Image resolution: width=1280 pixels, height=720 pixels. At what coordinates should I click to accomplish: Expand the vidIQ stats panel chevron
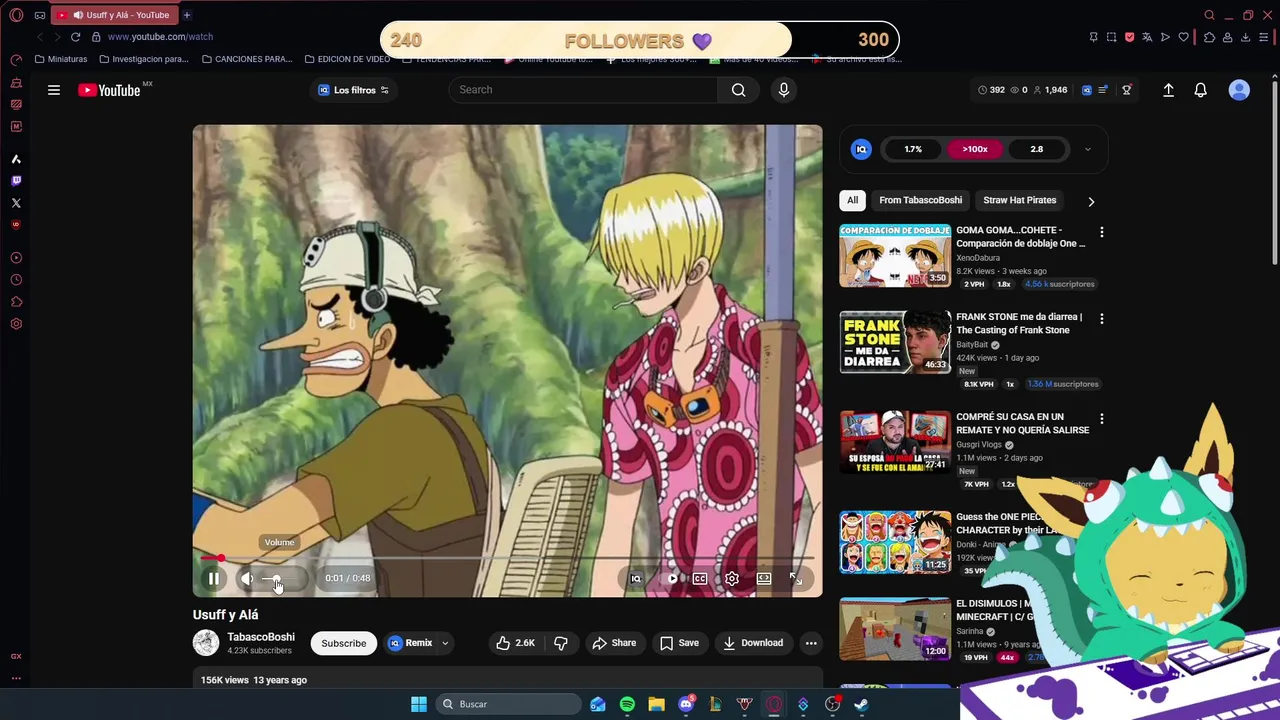(x=1088, y=149)
